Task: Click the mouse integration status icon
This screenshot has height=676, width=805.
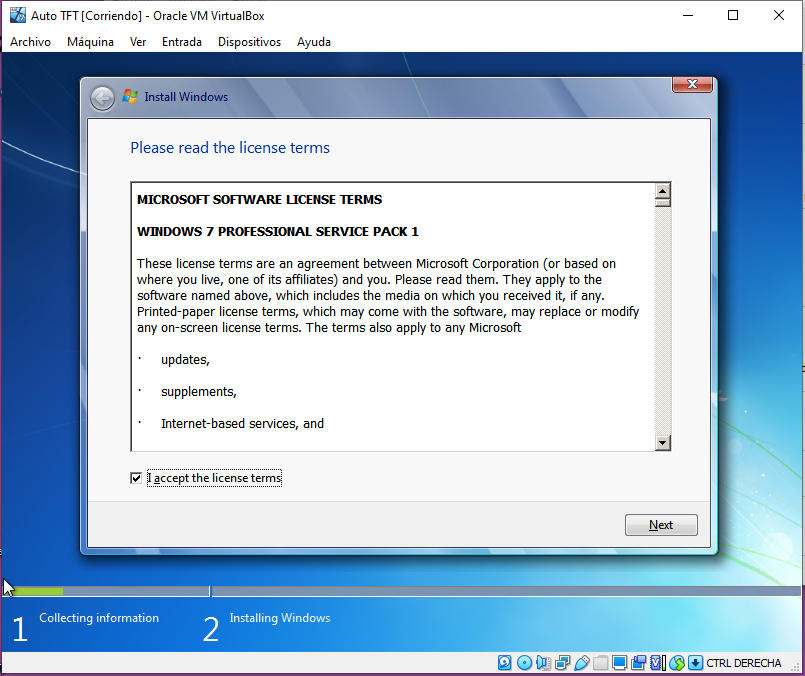Action: click(677, 663)
